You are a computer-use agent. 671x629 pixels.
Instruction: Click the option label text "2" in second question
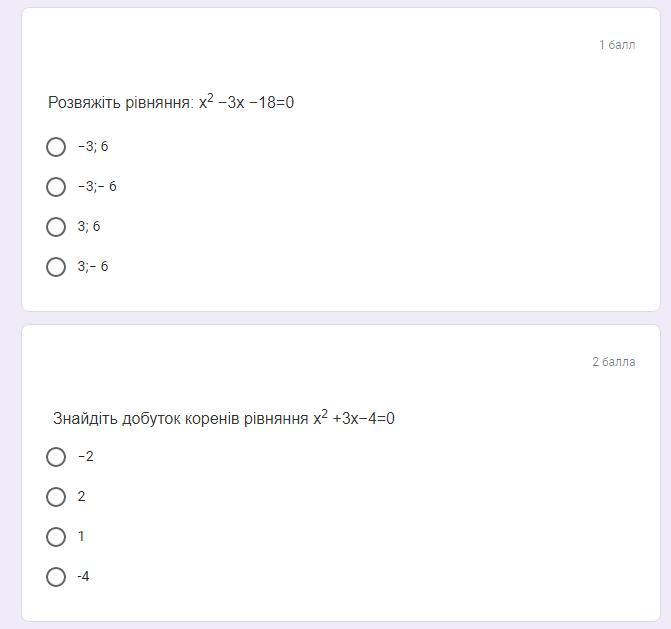[x=81, y=496]
